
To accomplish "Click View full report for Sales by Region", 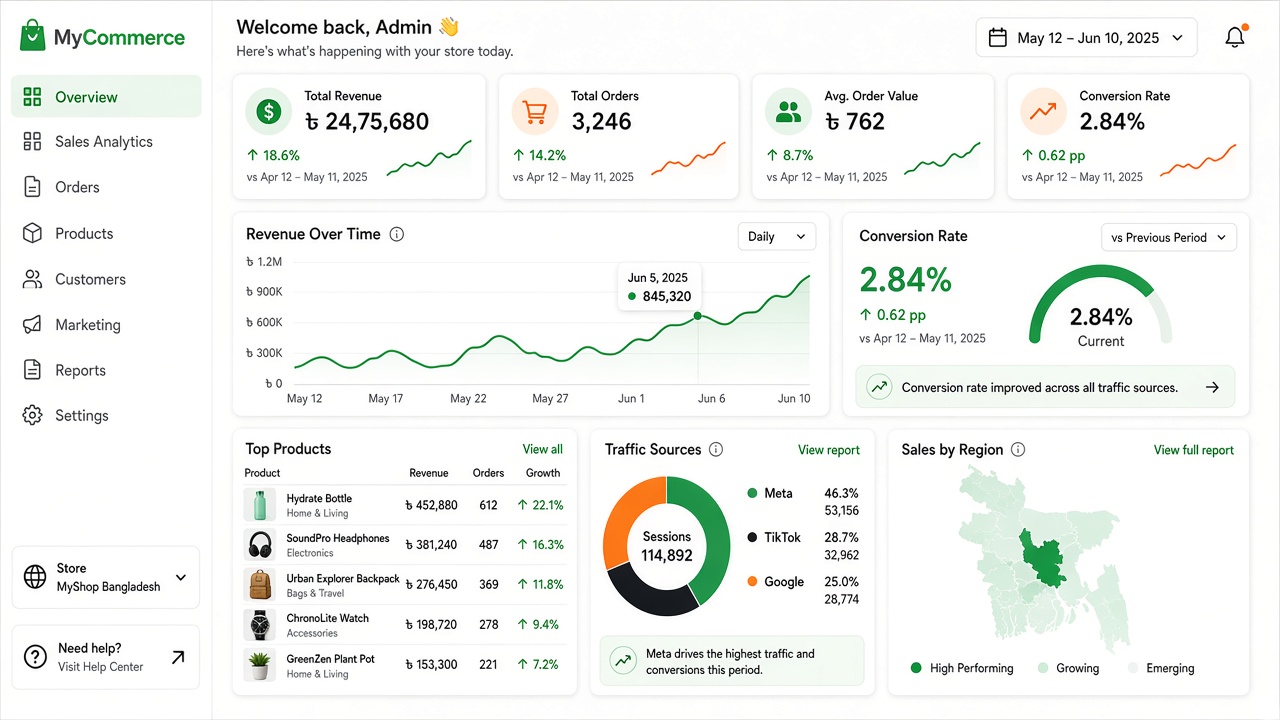I will pyautogui.click(x=1194, y=450).
